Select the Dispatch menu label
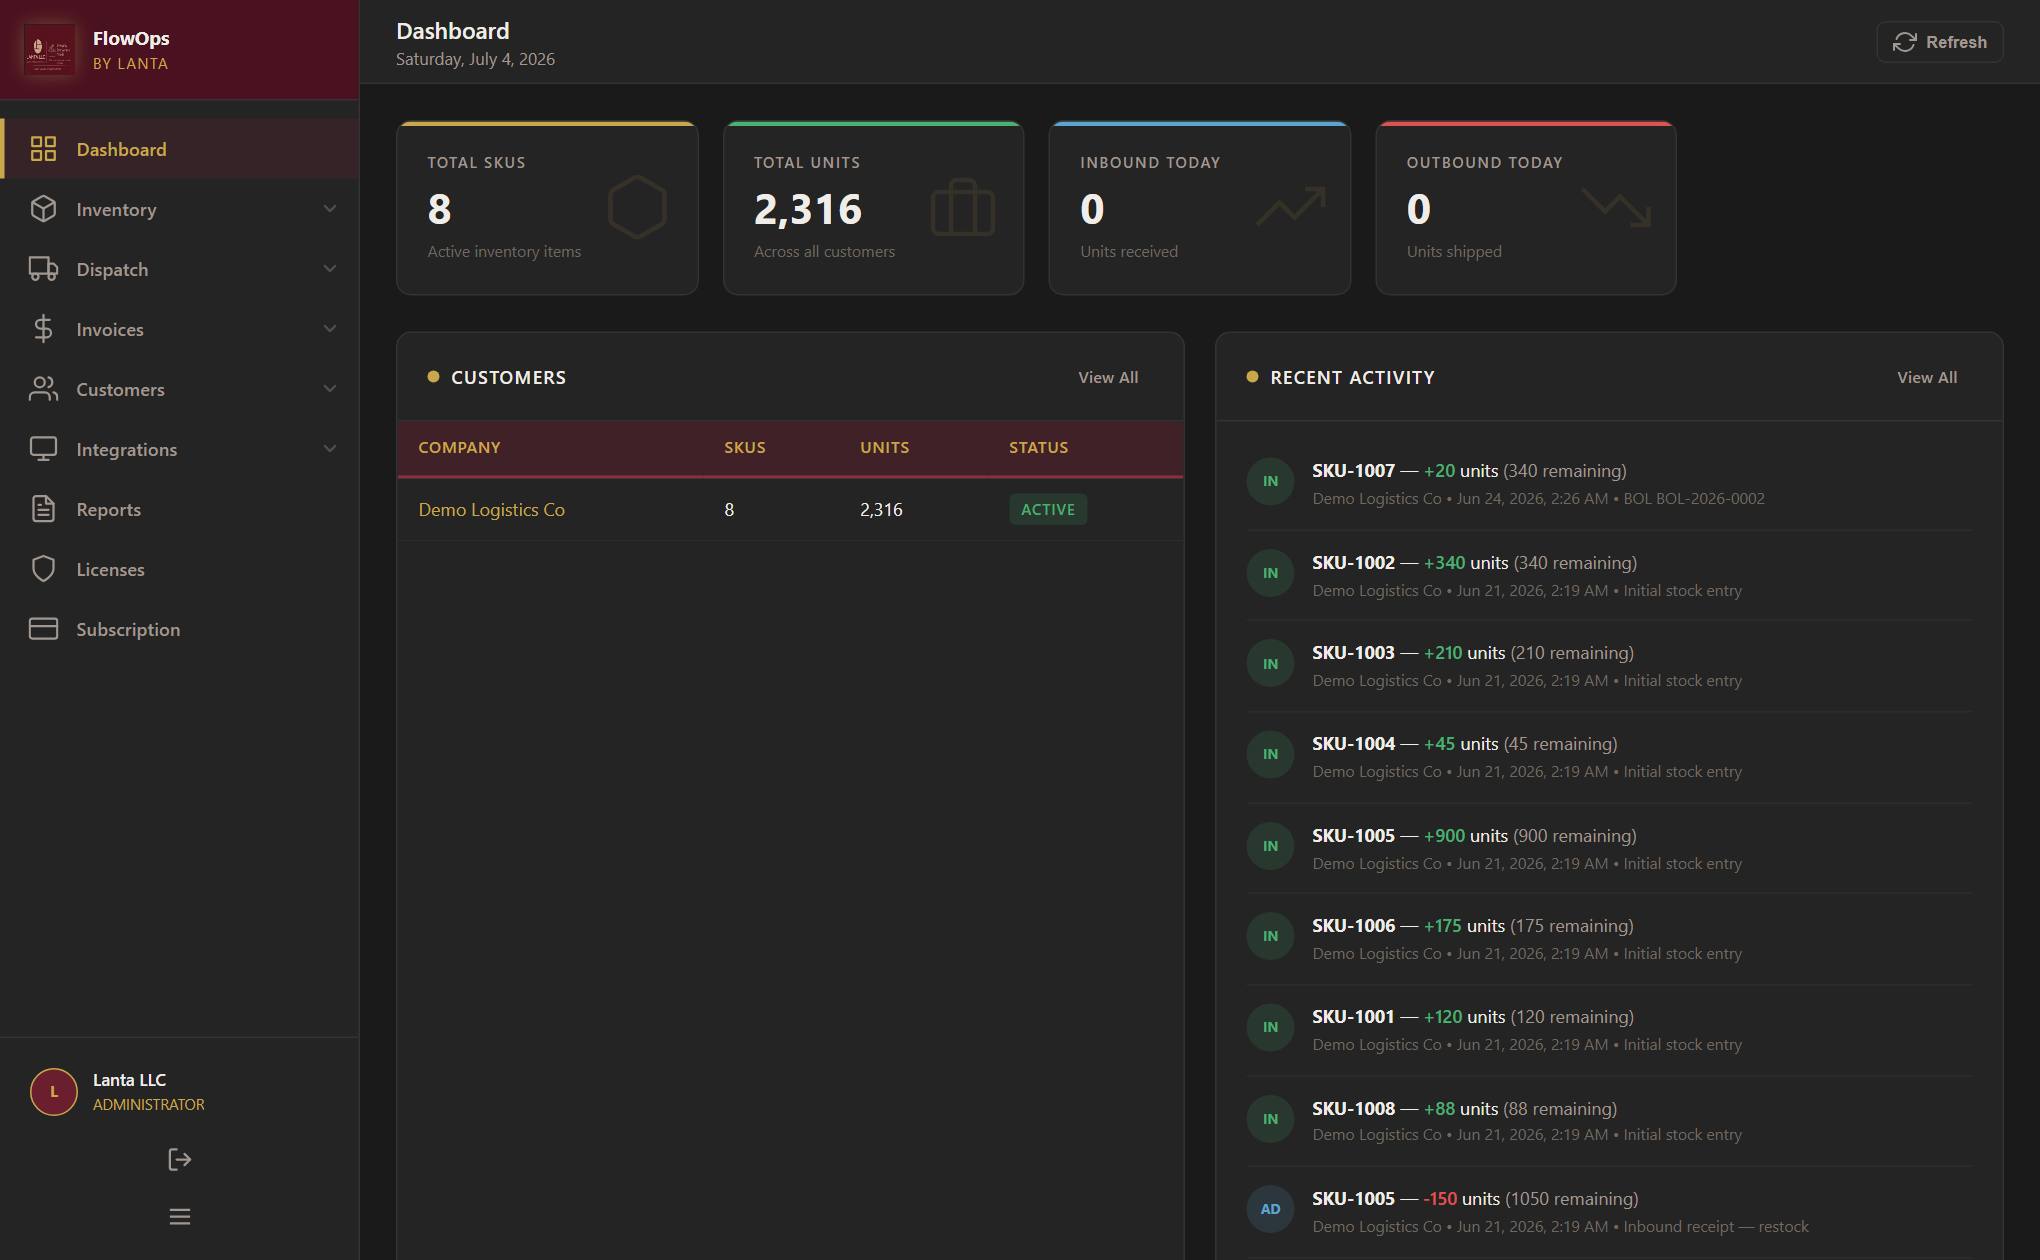The image size is (2040, 1260). pos(112,269)
